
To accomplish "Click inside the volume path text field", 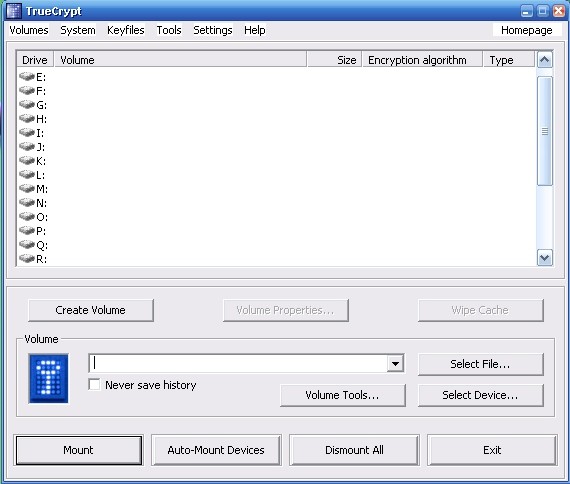I will (x=238, y=363).
